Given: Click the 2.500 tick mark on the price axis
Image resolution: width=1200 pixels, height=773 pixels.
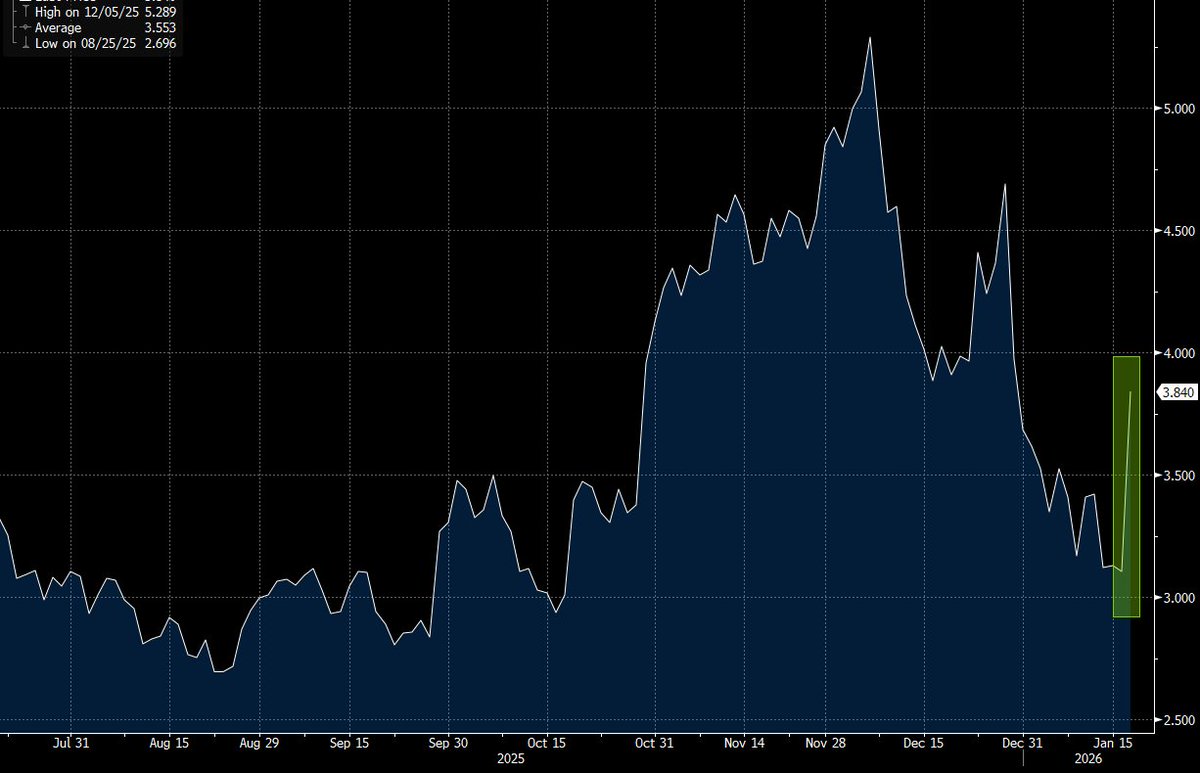Looking at the screenshot, I should click(x=1158, y=718).
